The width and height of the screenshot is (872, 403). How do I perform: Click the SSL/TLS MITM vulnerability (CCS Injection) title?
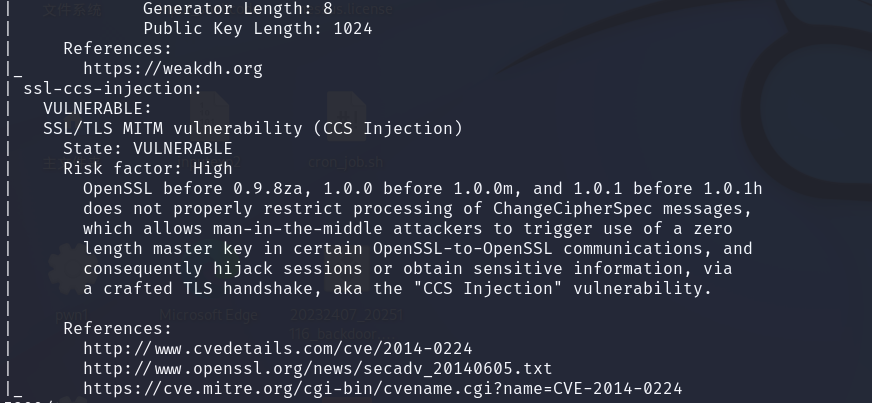(252, 128)
